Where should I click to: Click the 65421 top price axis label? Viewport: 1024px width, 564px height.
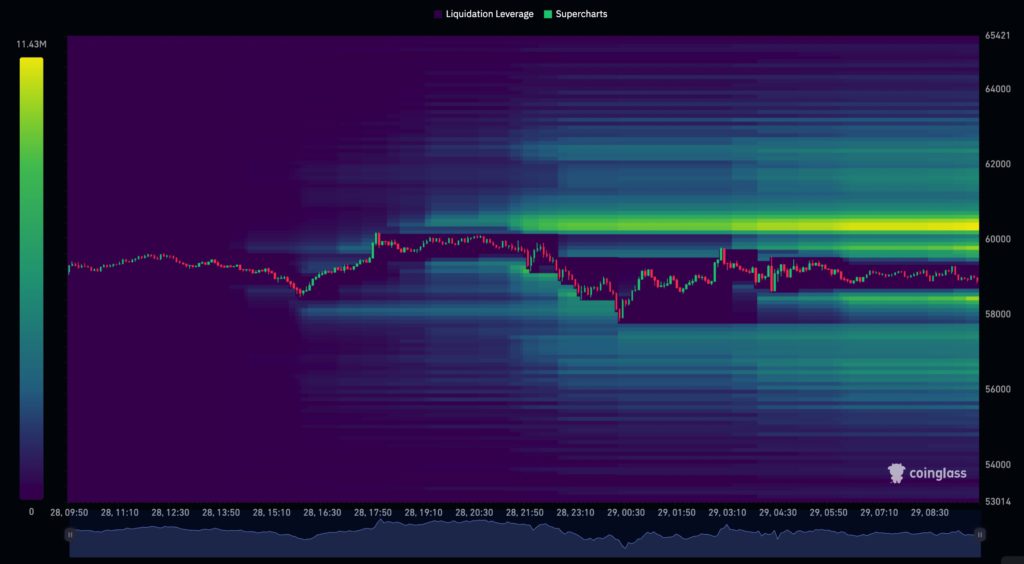coord(998,36)
